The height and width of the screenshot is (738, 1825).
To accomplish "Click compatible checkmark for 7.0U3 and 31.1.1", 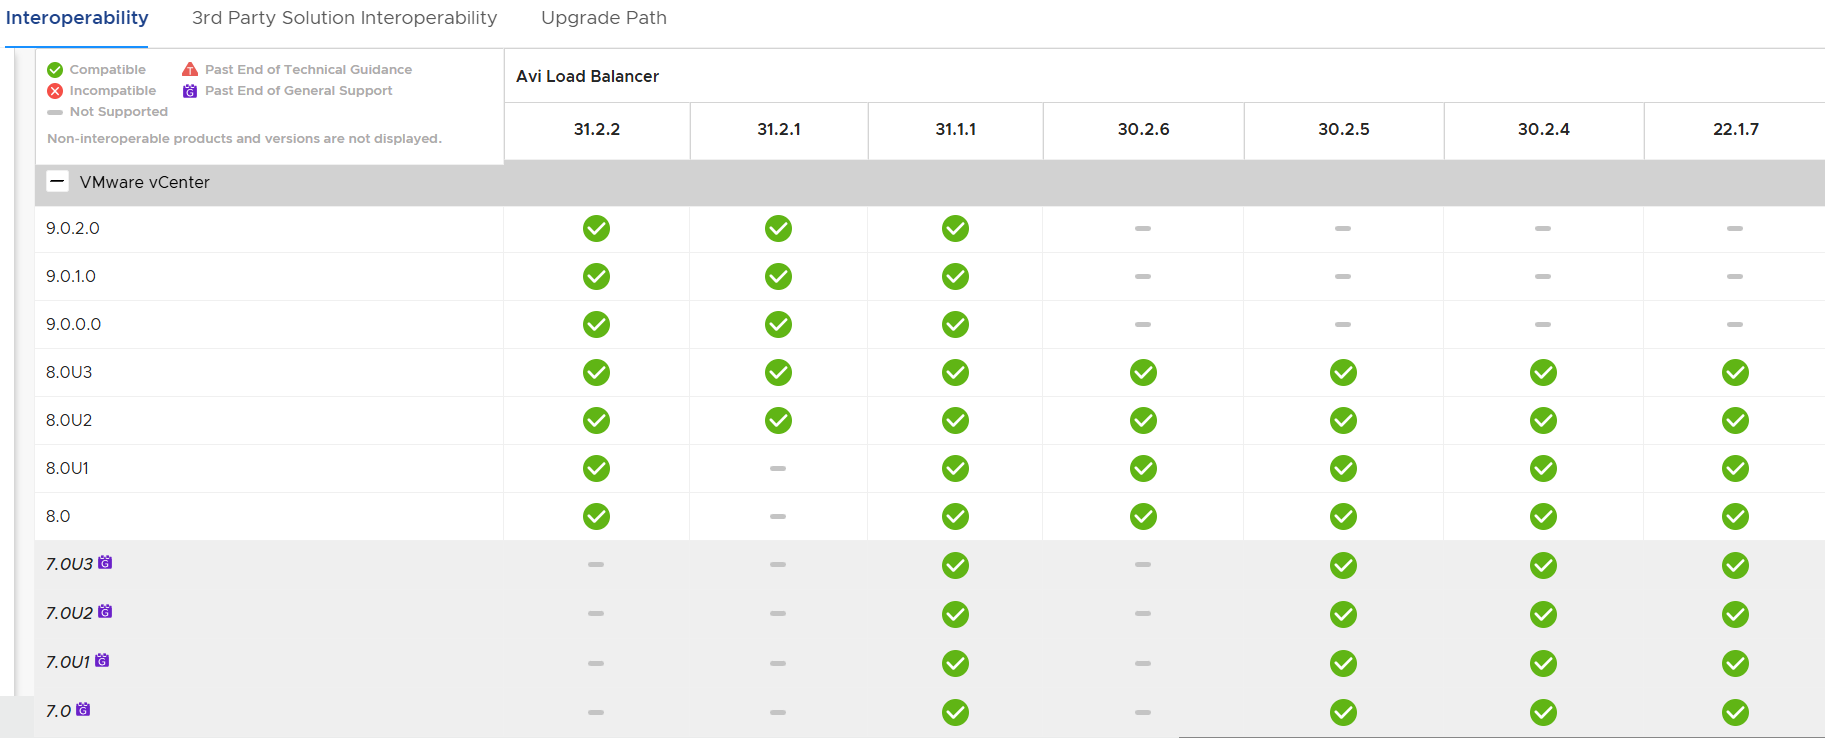I will coord(955,565).
